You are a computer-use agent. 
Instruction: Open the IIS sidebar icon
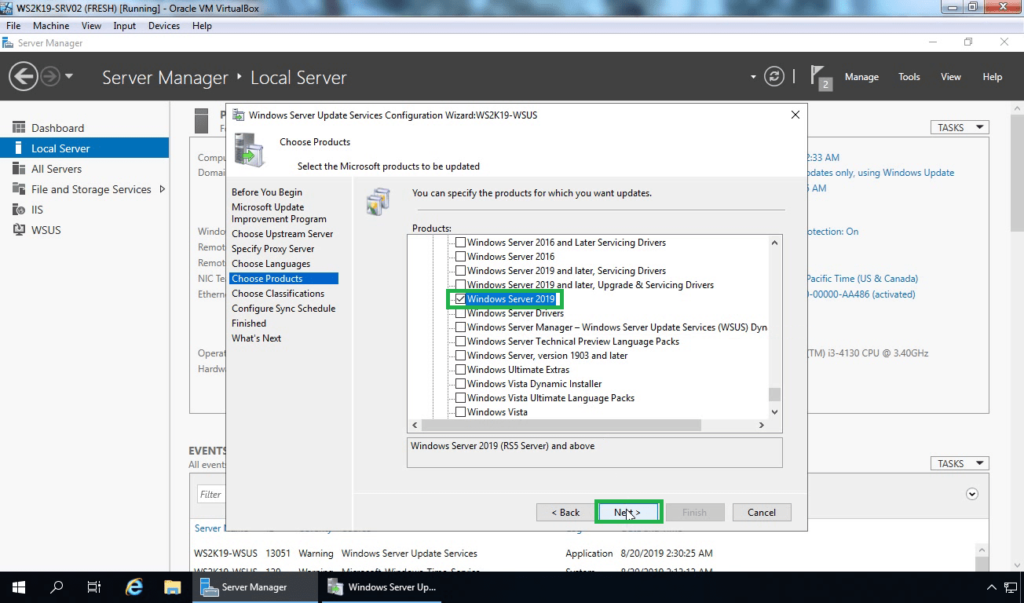[x=19, y=210]
